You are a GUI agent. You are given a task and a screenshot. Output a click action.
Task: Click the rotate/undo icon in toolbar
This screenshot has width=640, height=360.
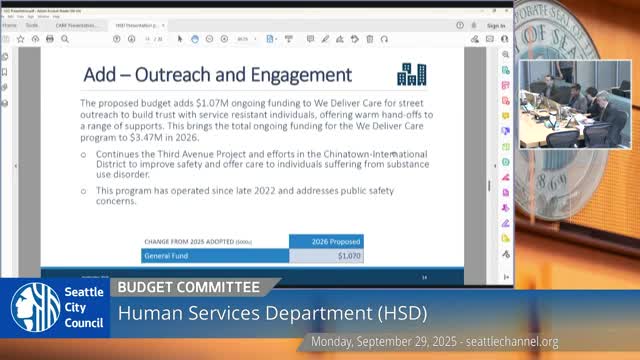pos(384,39)
